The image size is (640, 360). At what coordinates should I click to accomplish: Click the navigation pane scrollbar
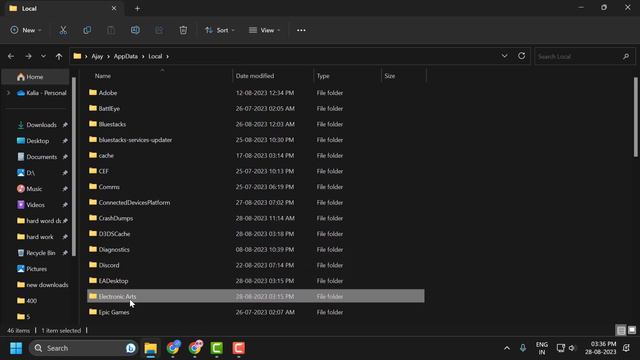click(x=74, y=167)
